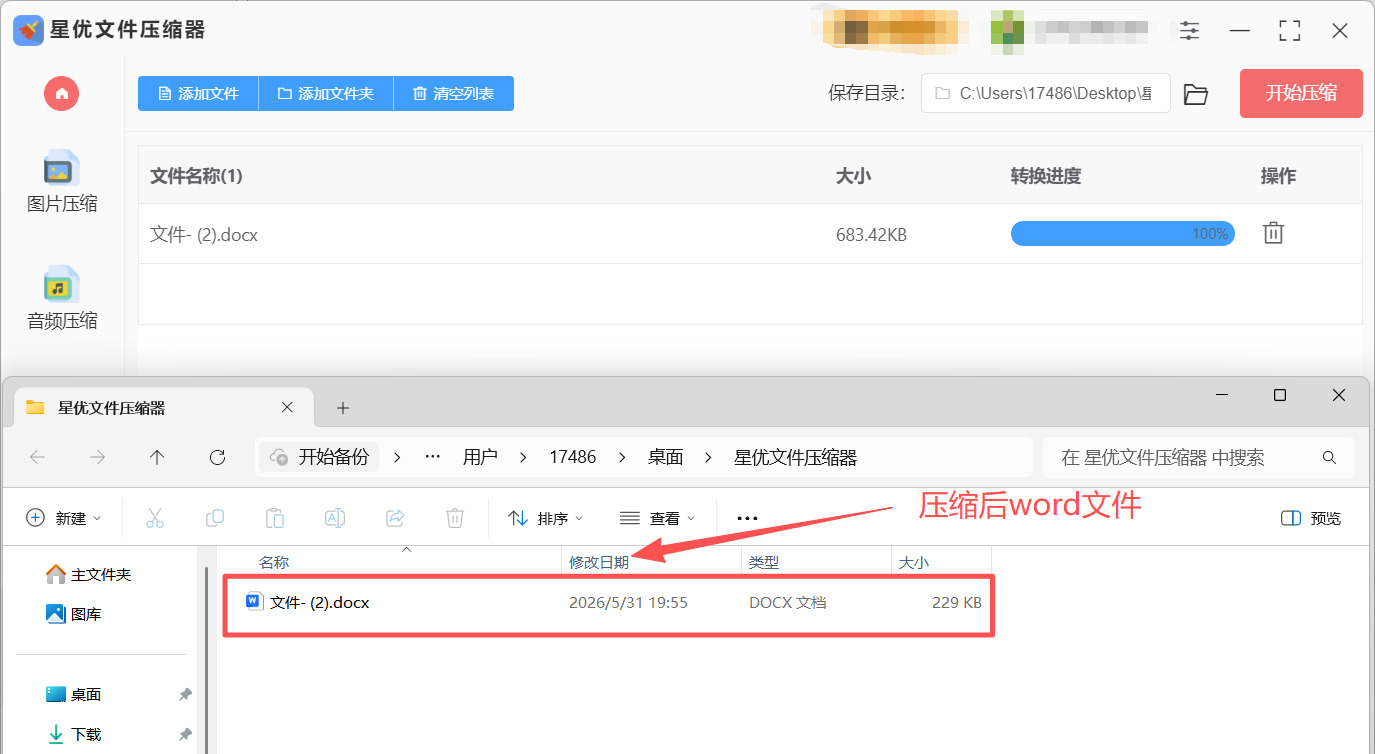Select 文件- (2).docx row in the compressor list
The width and height of the screenshot is (1375, 754).
pos(750,234)
